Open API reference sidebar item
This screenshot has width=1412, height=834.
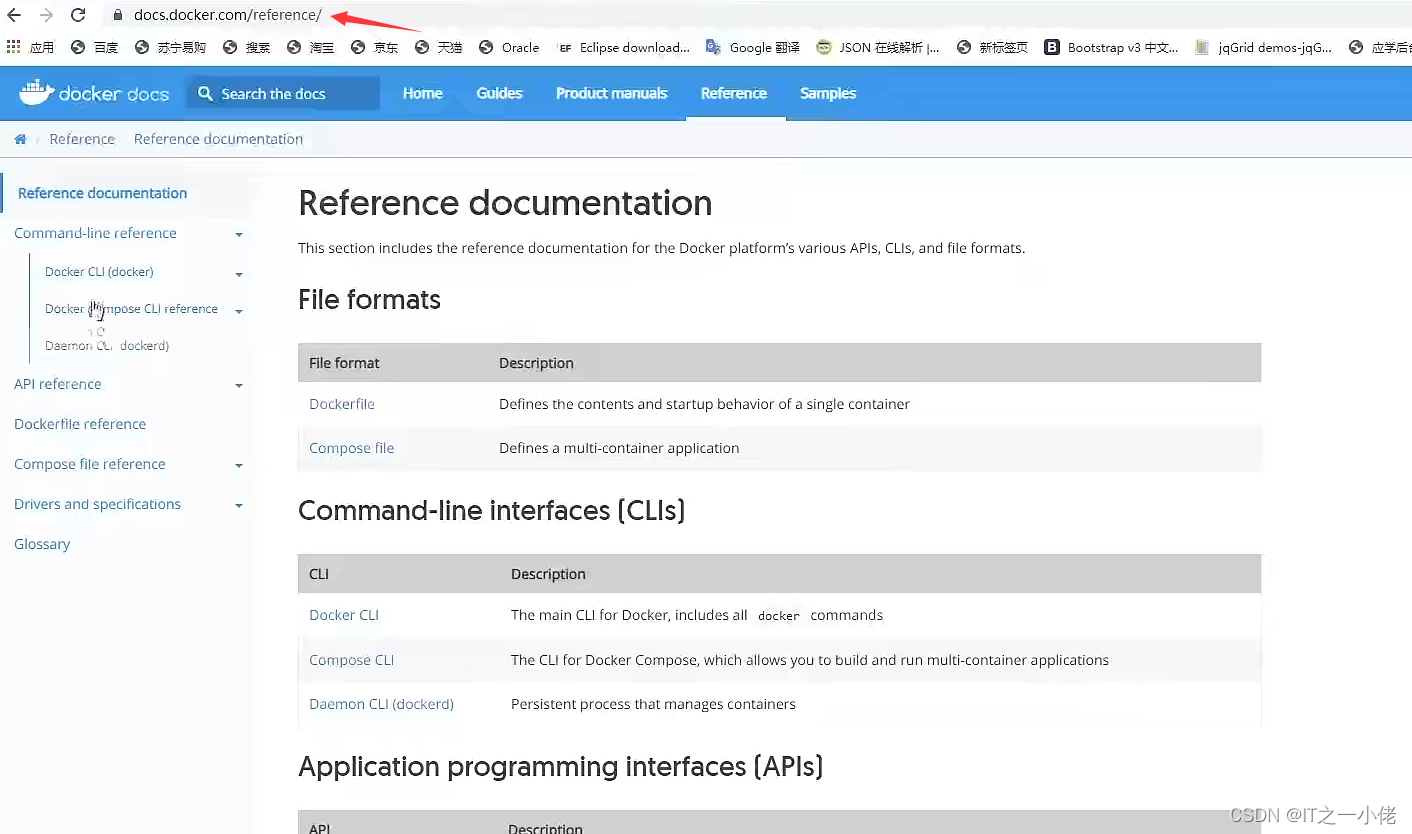(57, 384)
